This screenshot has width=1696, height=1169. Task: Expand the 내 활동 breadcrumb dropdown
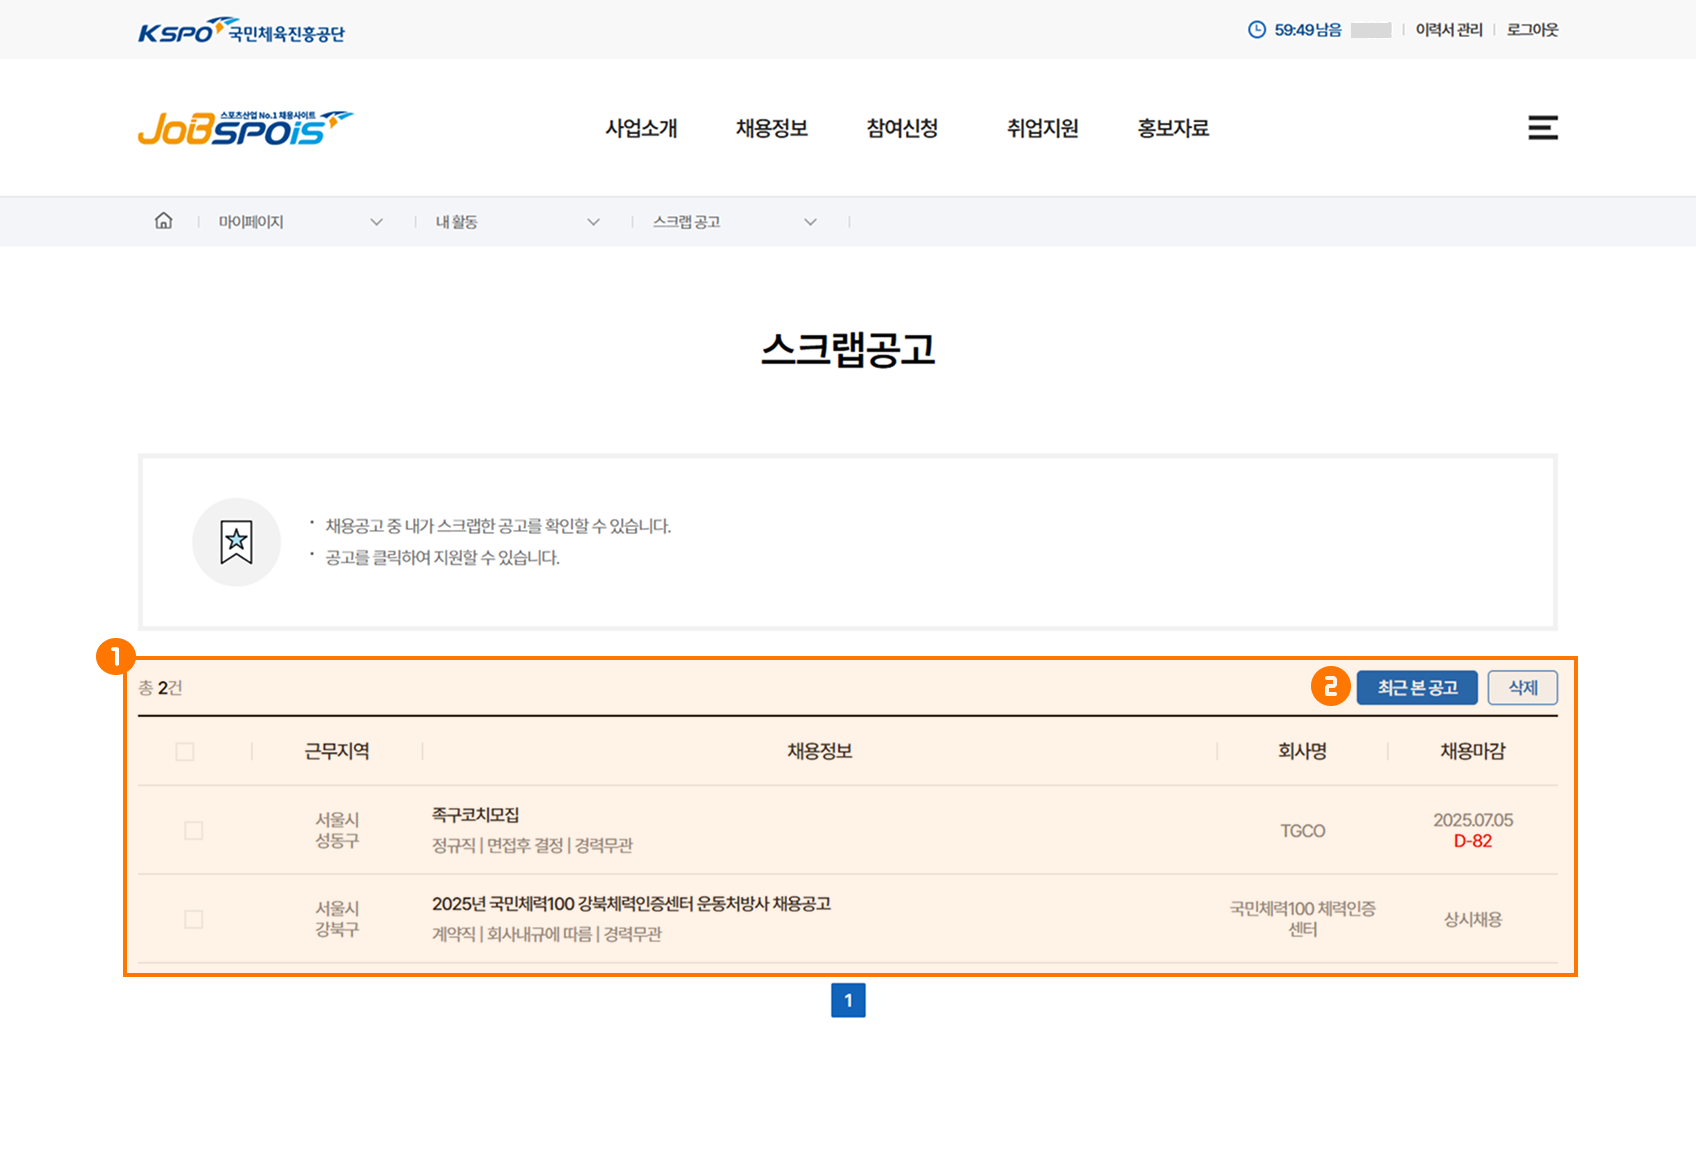pos(593,222)
